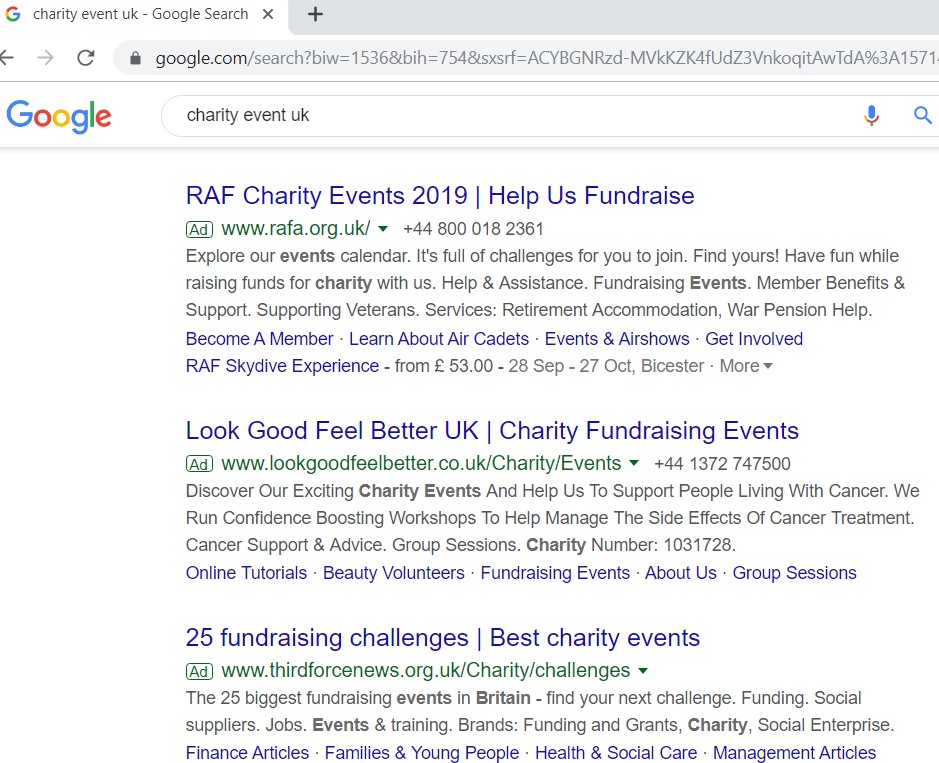The image size is (939, 763).
Task: Click the 'Finance Articles' sitelink
Action: click(247, 753)
